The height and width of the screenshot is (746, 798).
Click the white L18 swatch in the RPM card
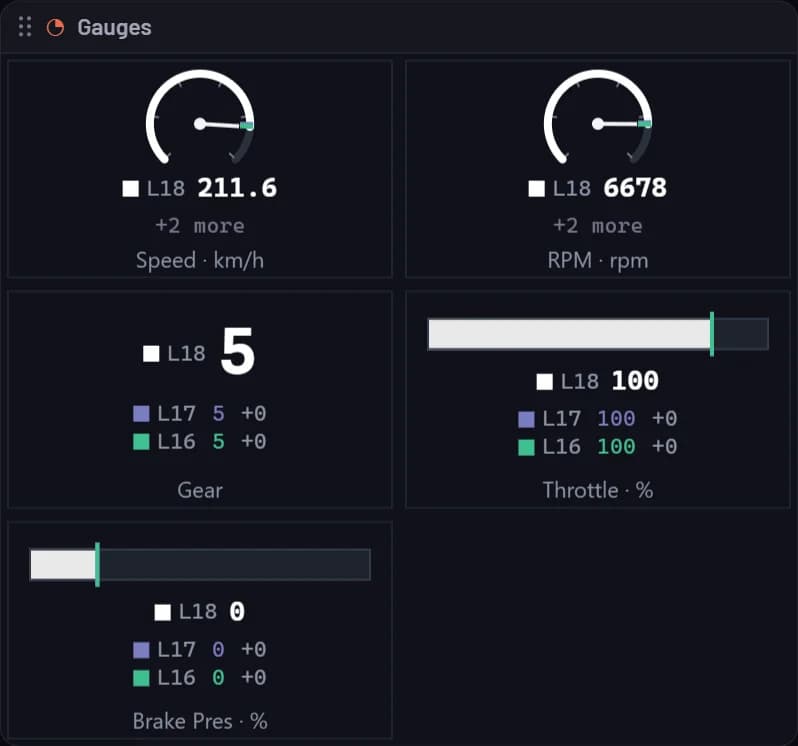[x=536, y=188]
